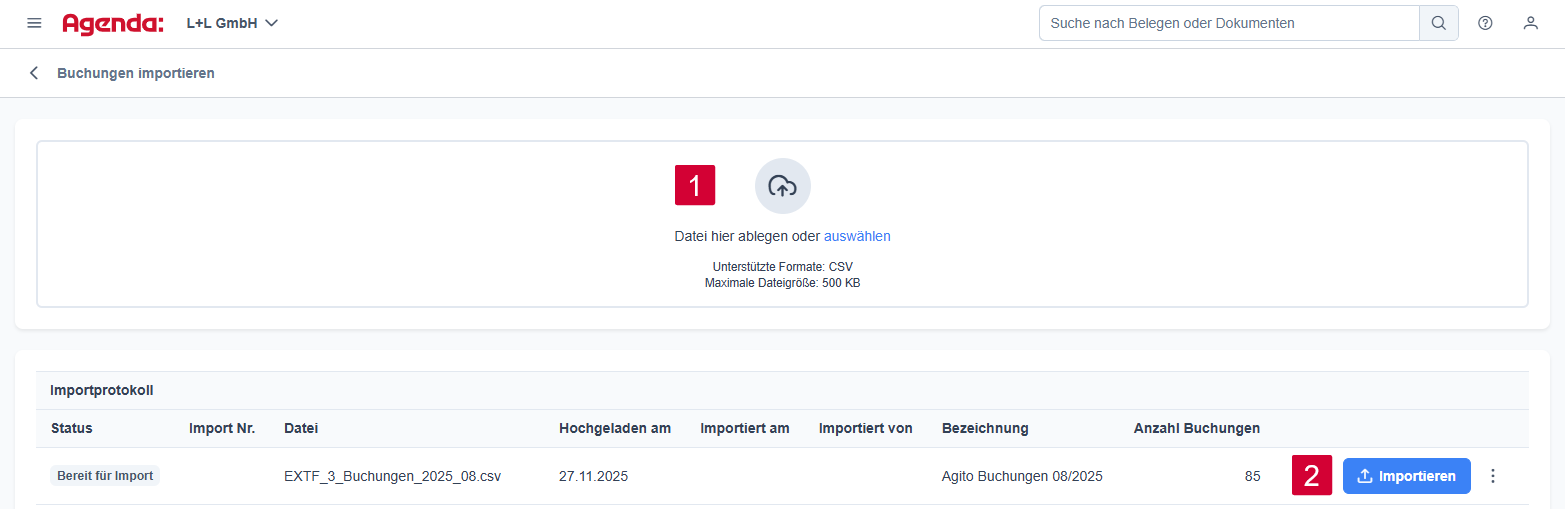Select file EXTF_3_Buchungen_2025_08.csv in the list
Screen dimensions: 1565x509
click(x=392, y=476)
